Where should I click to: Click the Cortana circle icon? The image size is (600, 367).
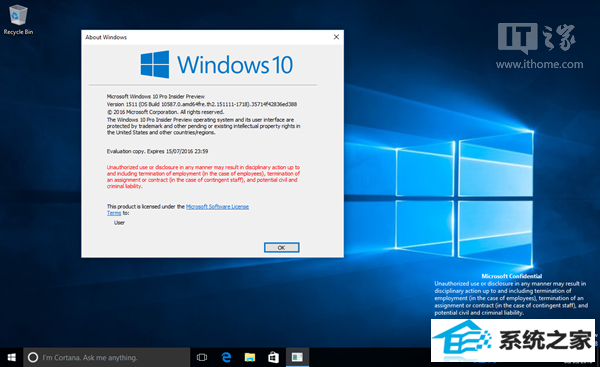click(33, 357)
